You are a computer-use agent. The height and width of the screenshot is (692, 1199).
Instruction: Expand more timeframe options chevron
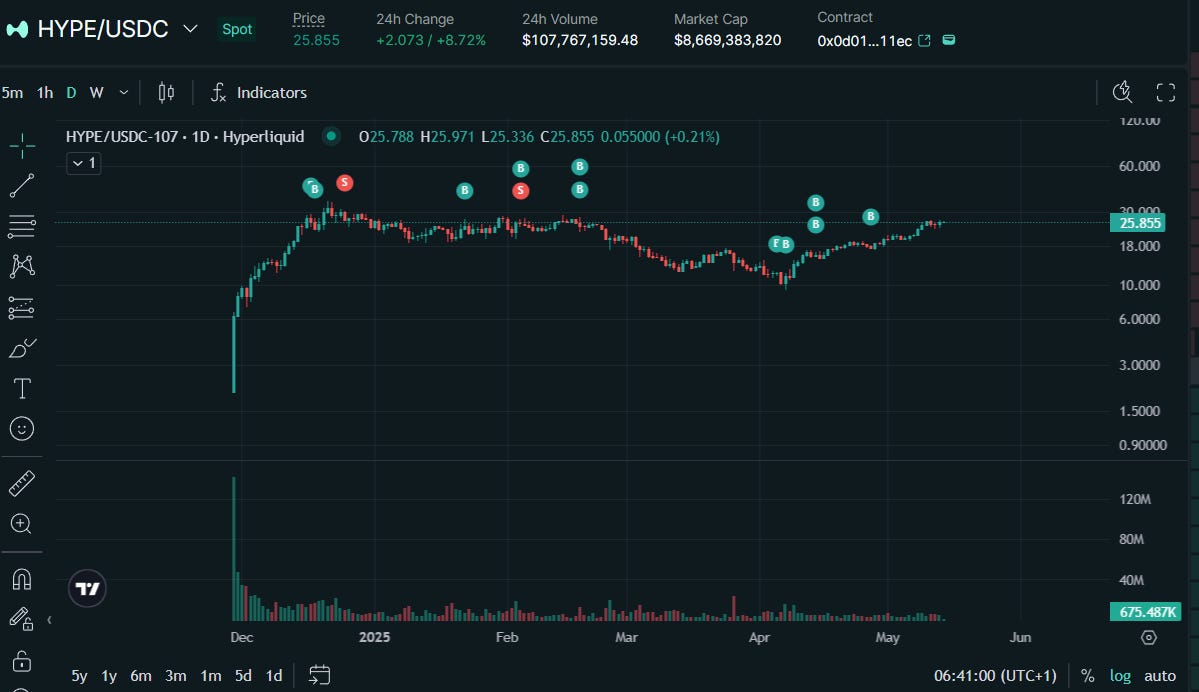coord(124,93)
